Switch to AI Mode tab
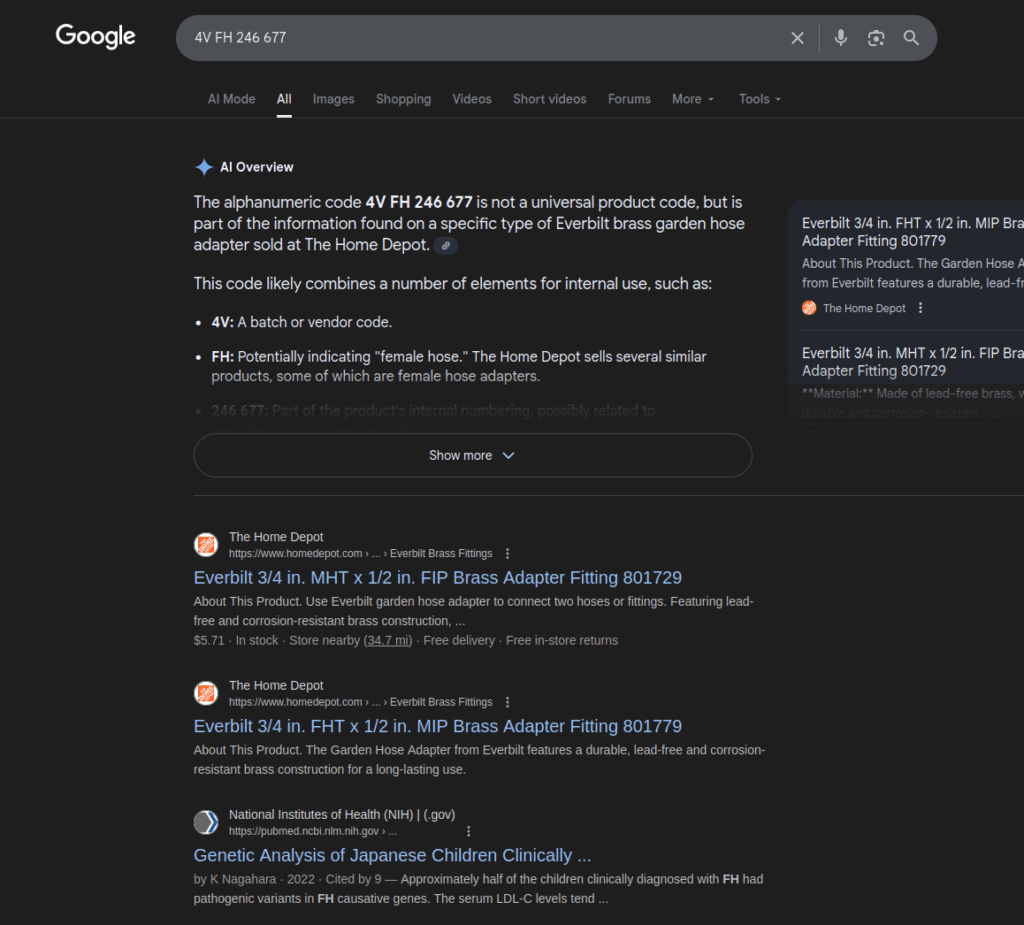This screenshot has width=1024, height=925. 231,99
